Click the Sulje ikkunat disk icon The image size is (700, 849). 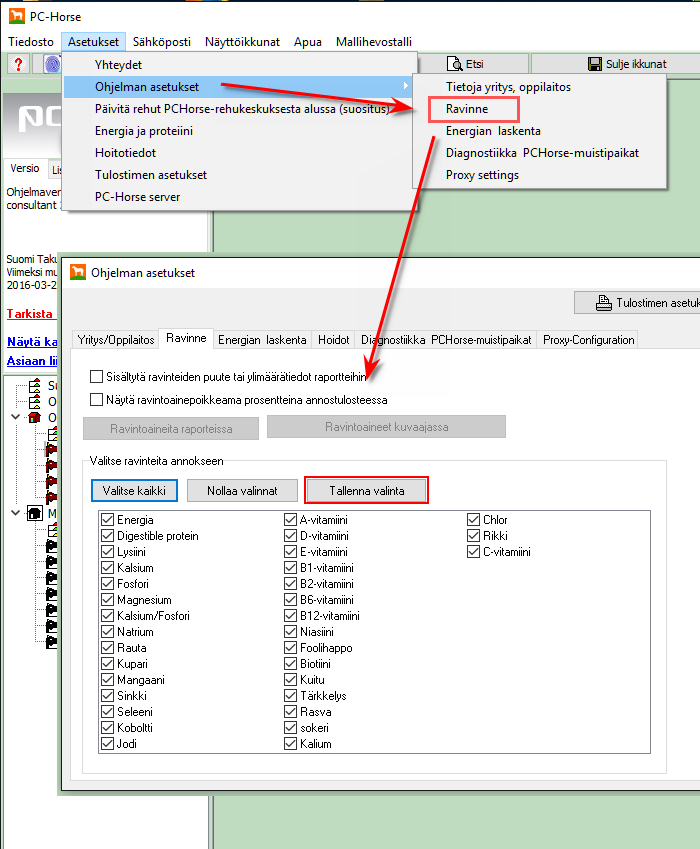[x=594, y=64]
